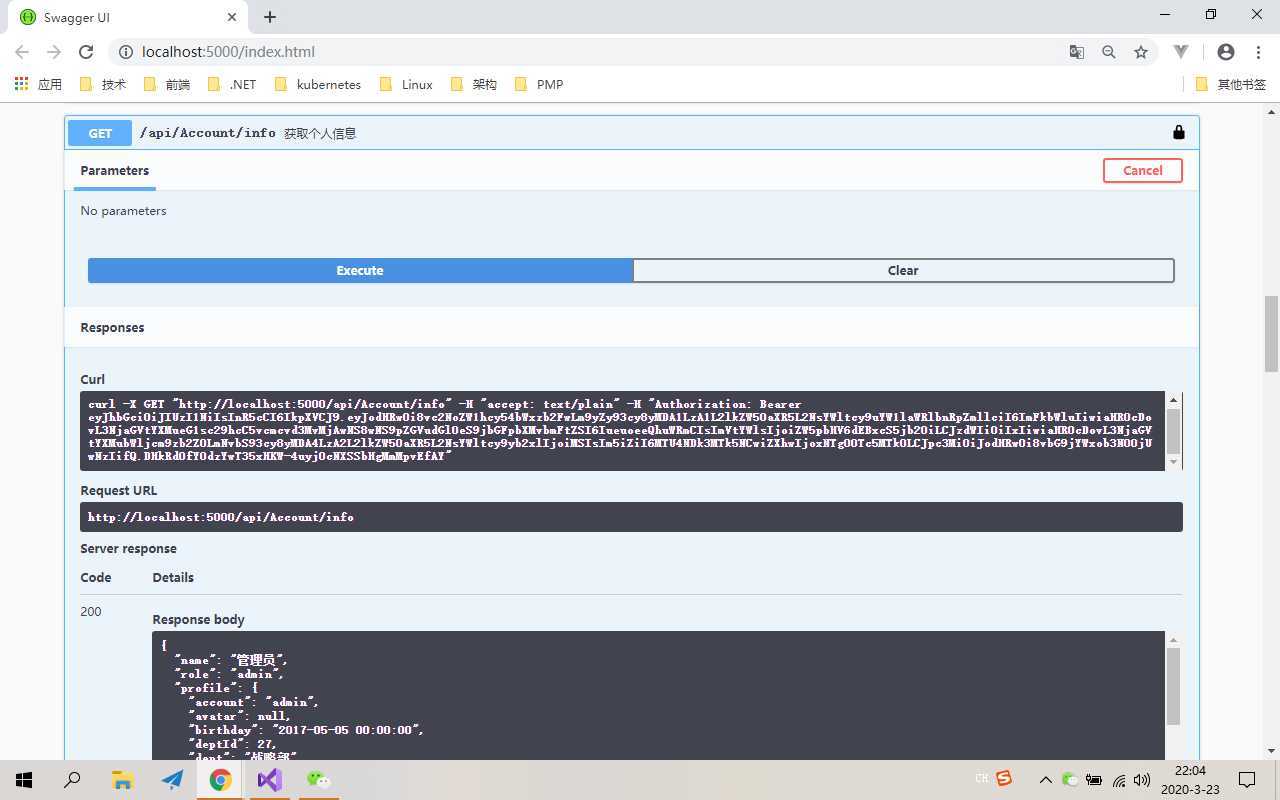Image resolution: width=1280 pixels, height=800 pixels.
Task: Go forward in browser history
Action: tap(54, 52)
